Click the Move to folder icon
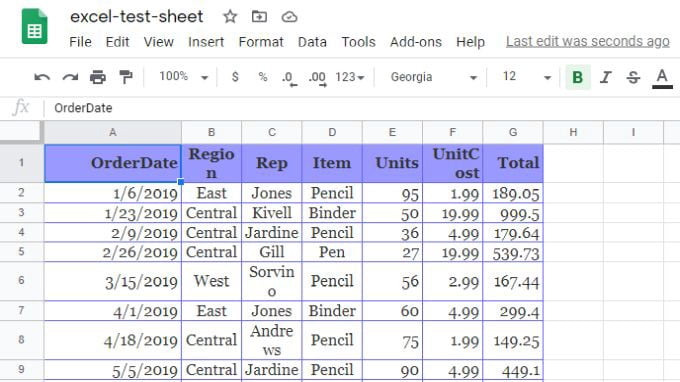 259,17
